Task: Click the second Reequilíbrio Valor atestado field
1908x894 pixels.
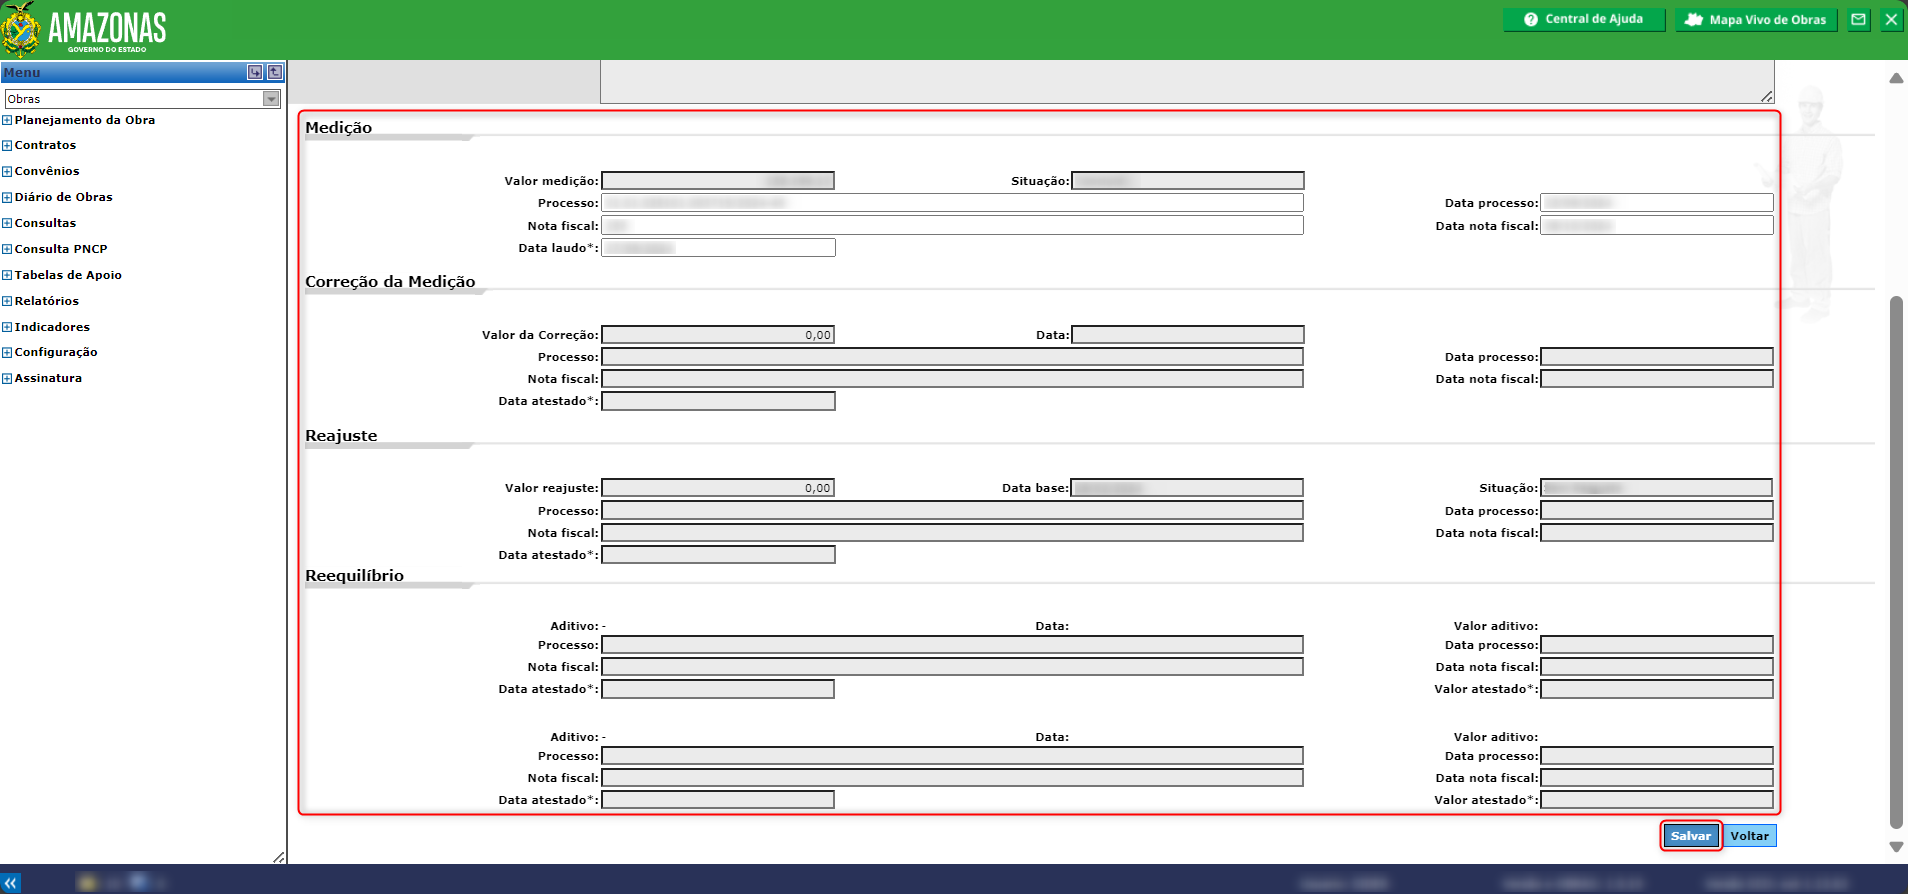Action: pos(1657,800)
